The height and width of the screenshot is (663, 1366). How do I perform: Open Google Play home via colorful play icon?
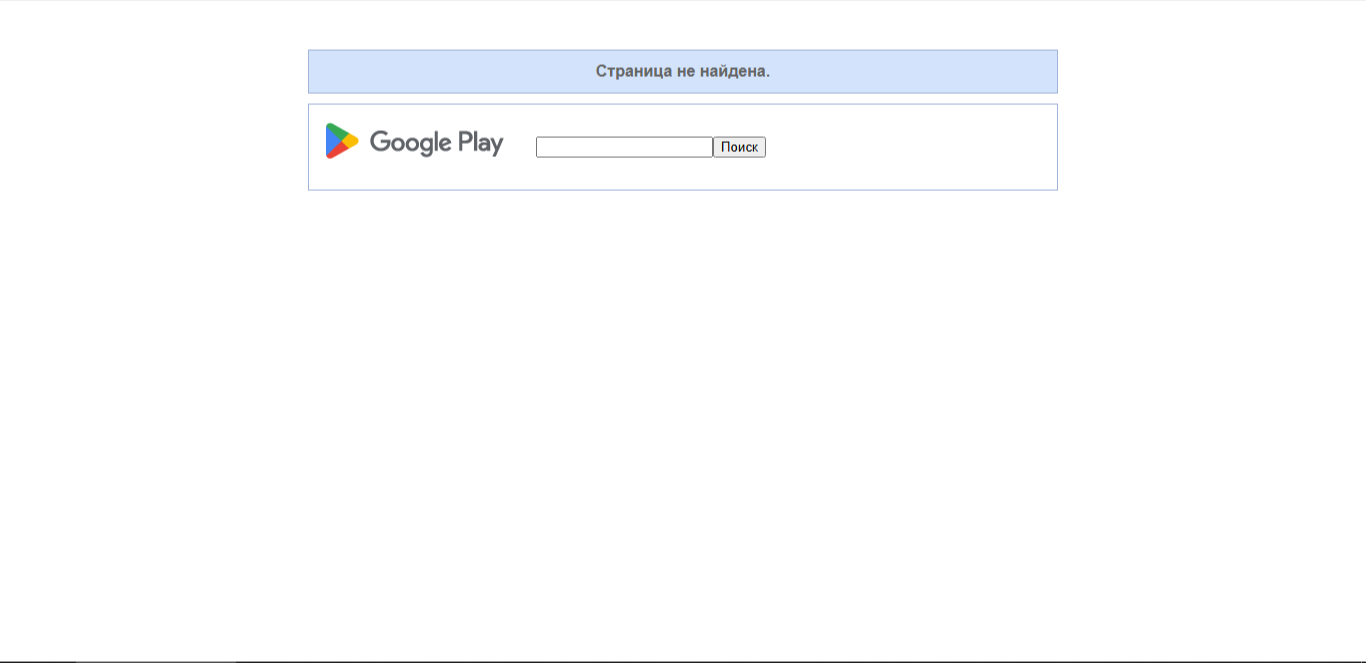[x=341, y=141]
